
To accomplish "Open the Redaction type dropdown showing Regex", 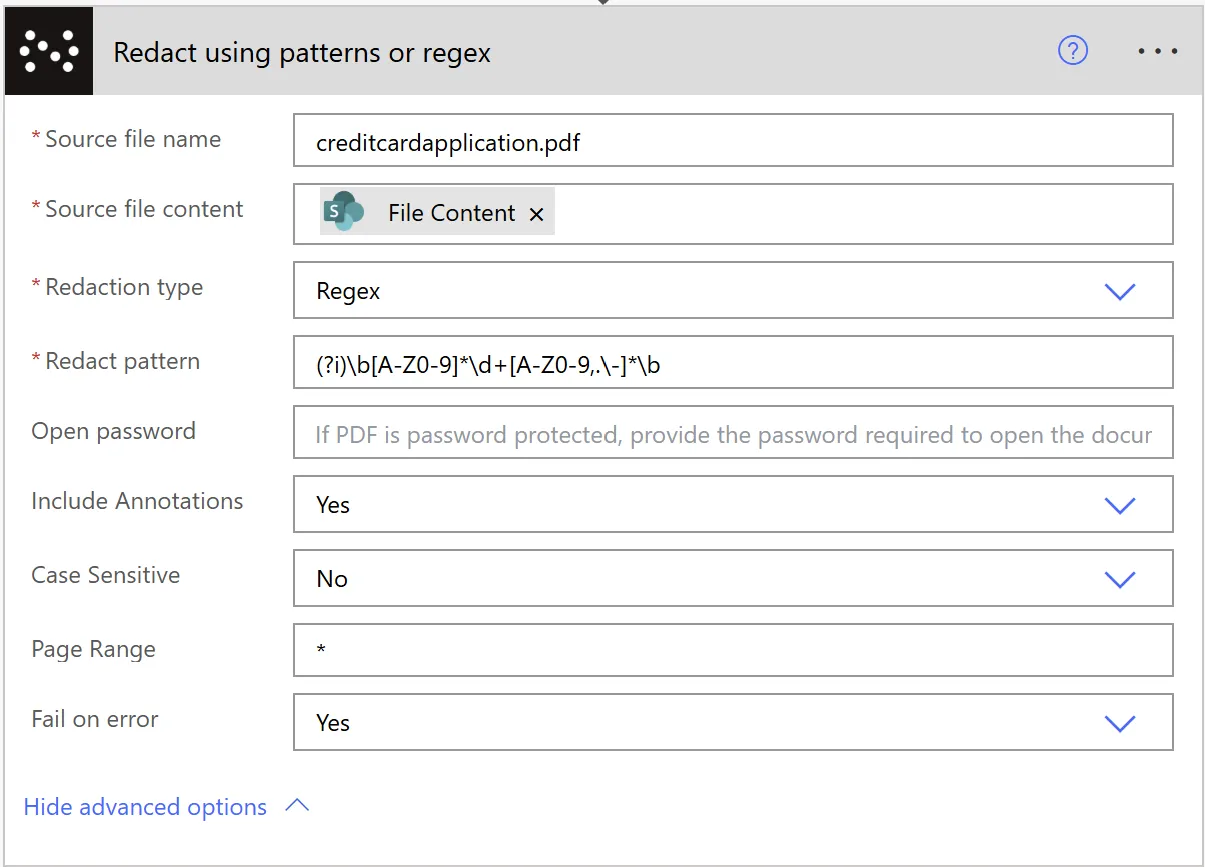I will 733,290.
